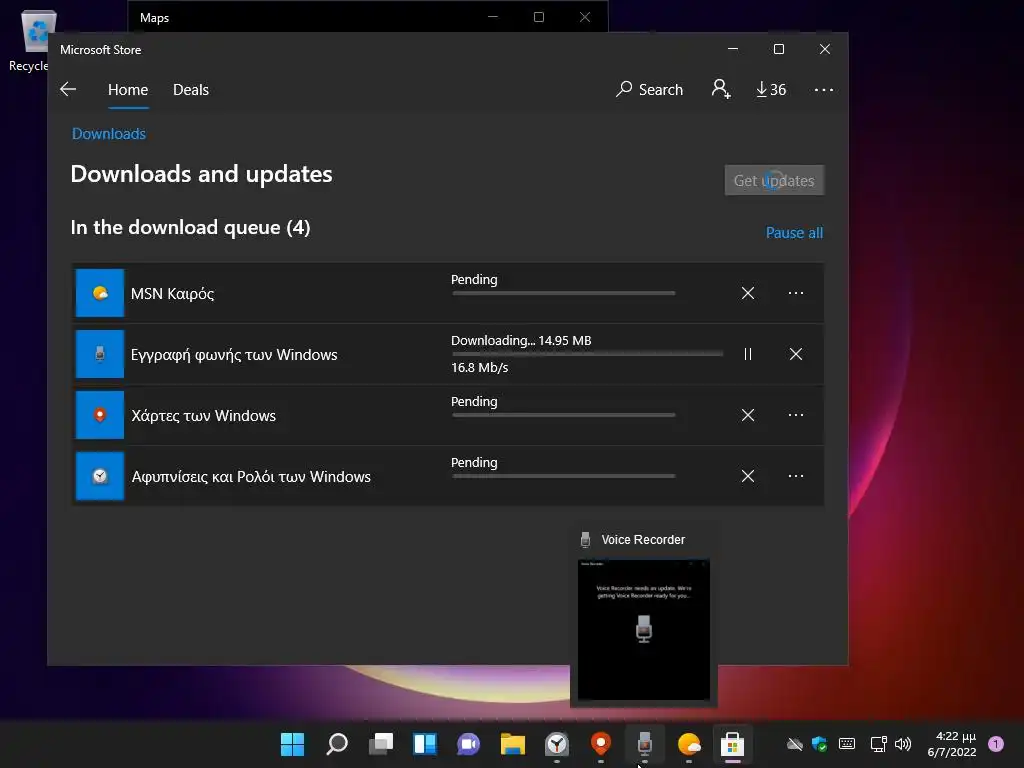This screenshot has height=768, width=1024.
Task: Click the Voice Recorder preview title
Action: click(643, 539)
